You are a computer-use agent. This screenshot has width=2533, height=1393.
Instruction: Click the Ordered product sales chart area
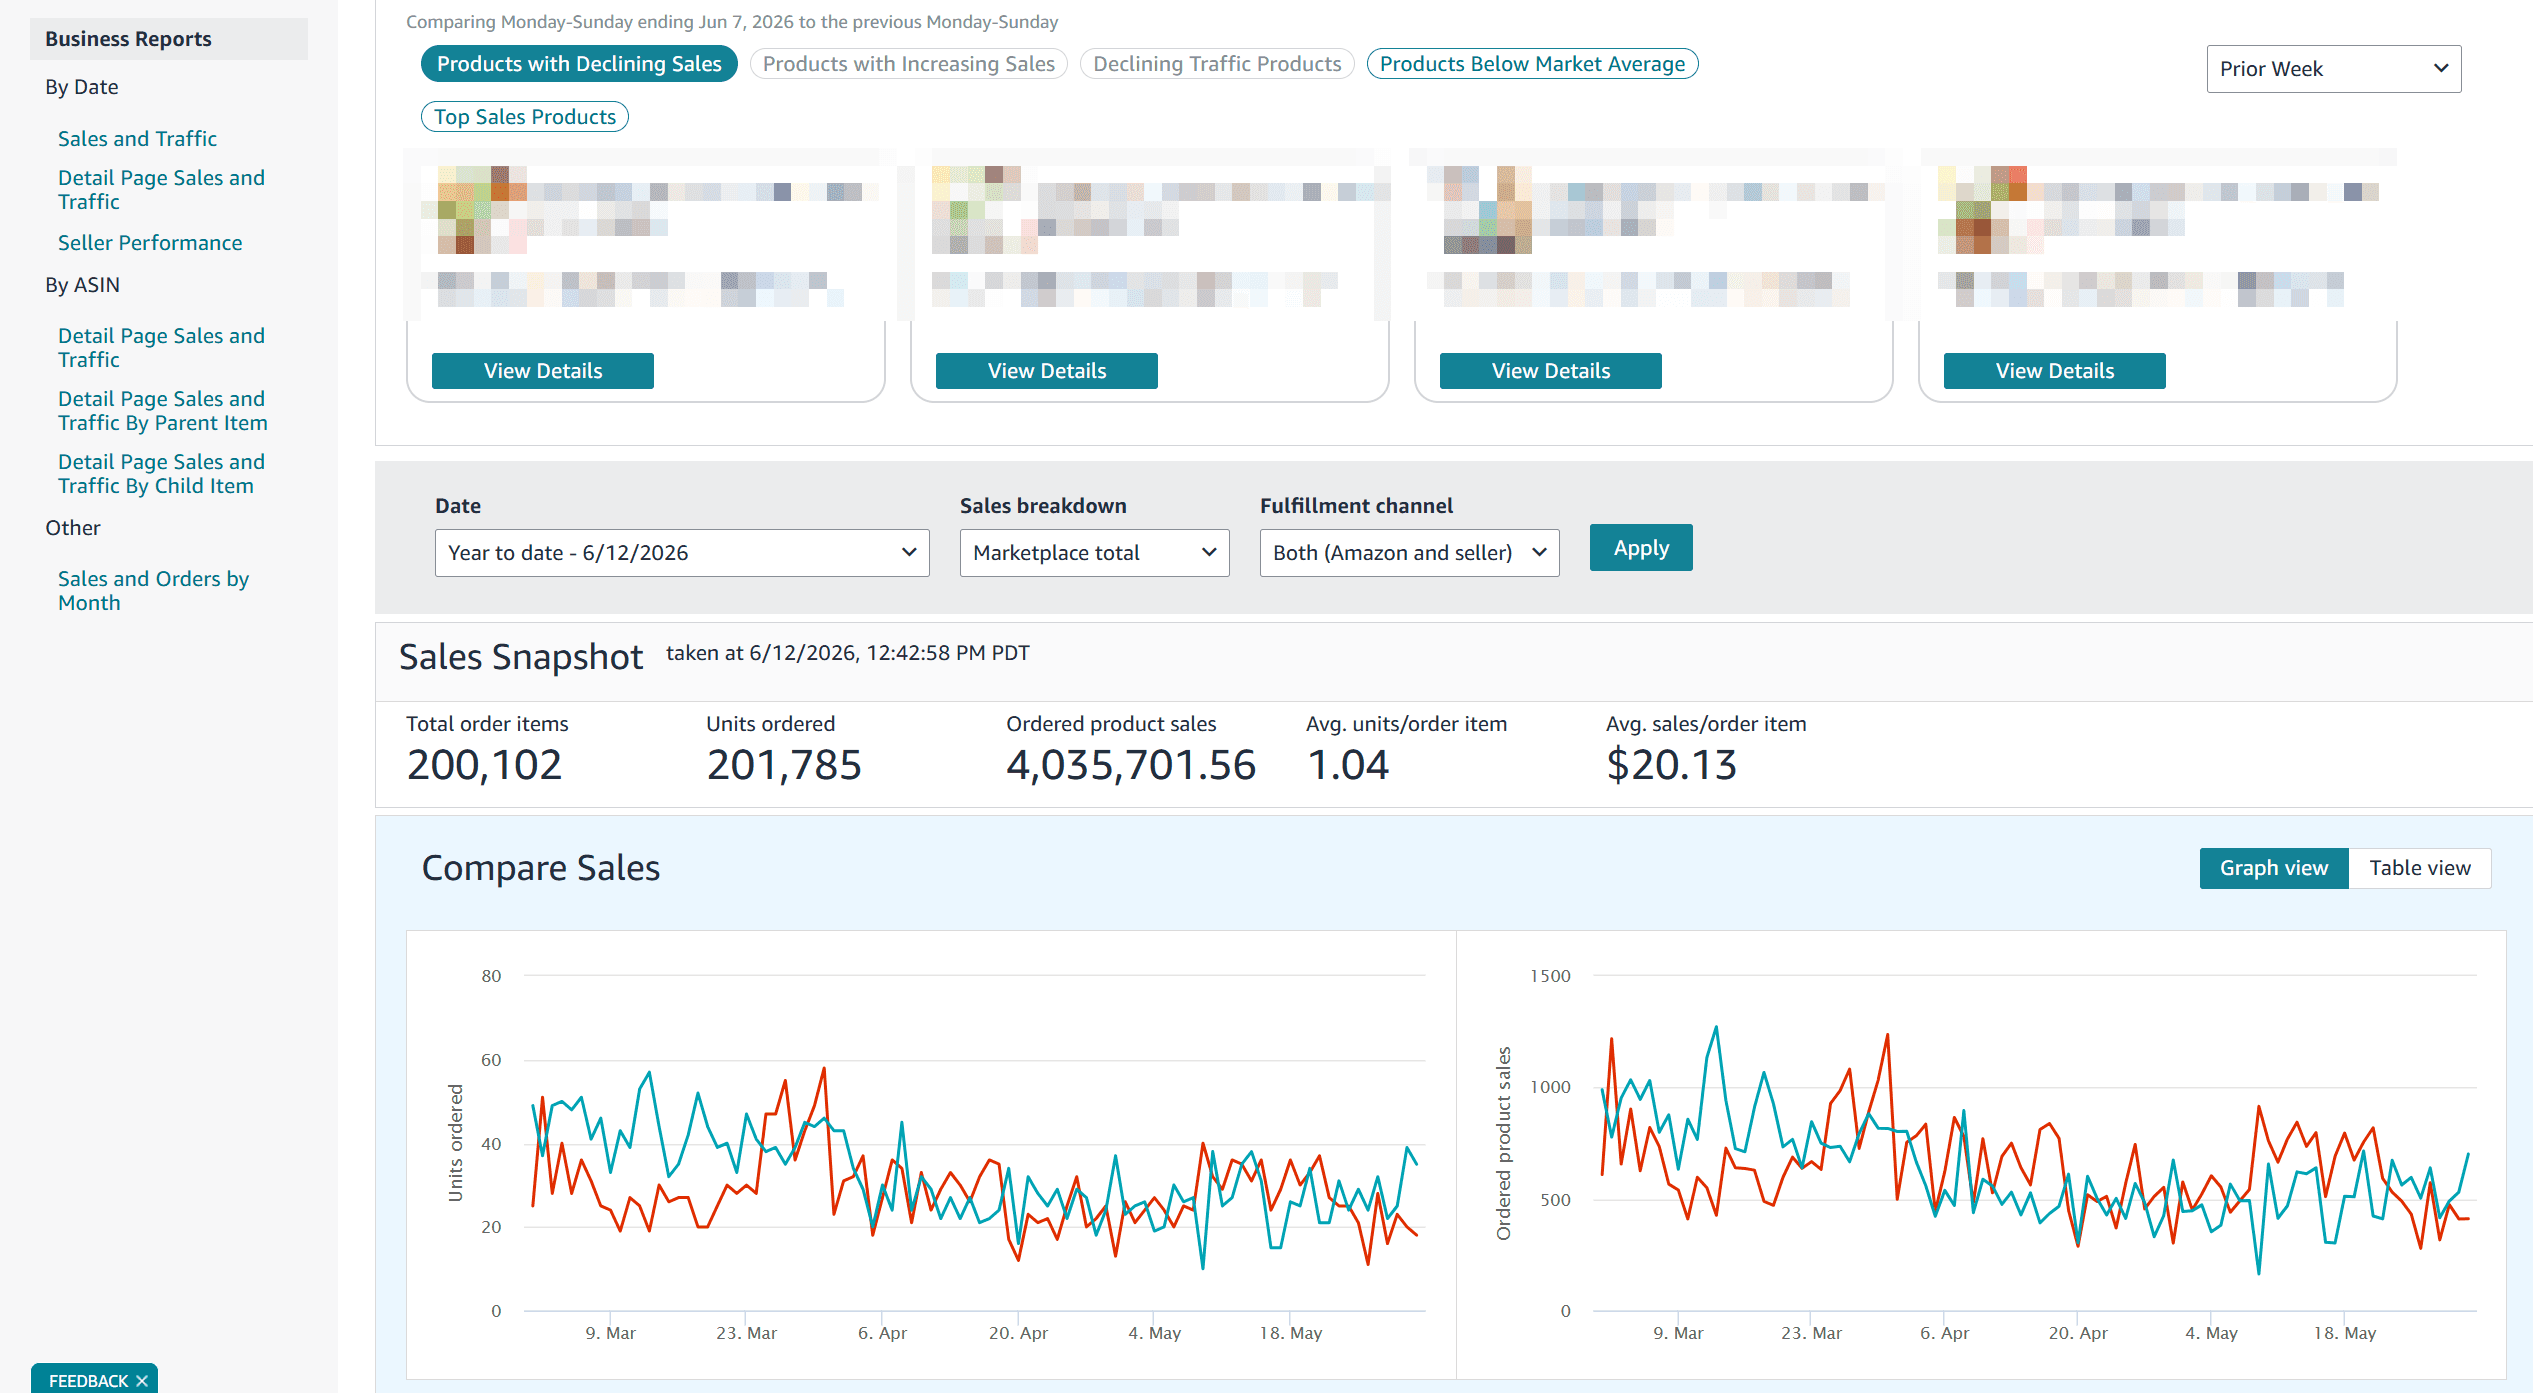pyautogui.click(x=2034, y=1143)
